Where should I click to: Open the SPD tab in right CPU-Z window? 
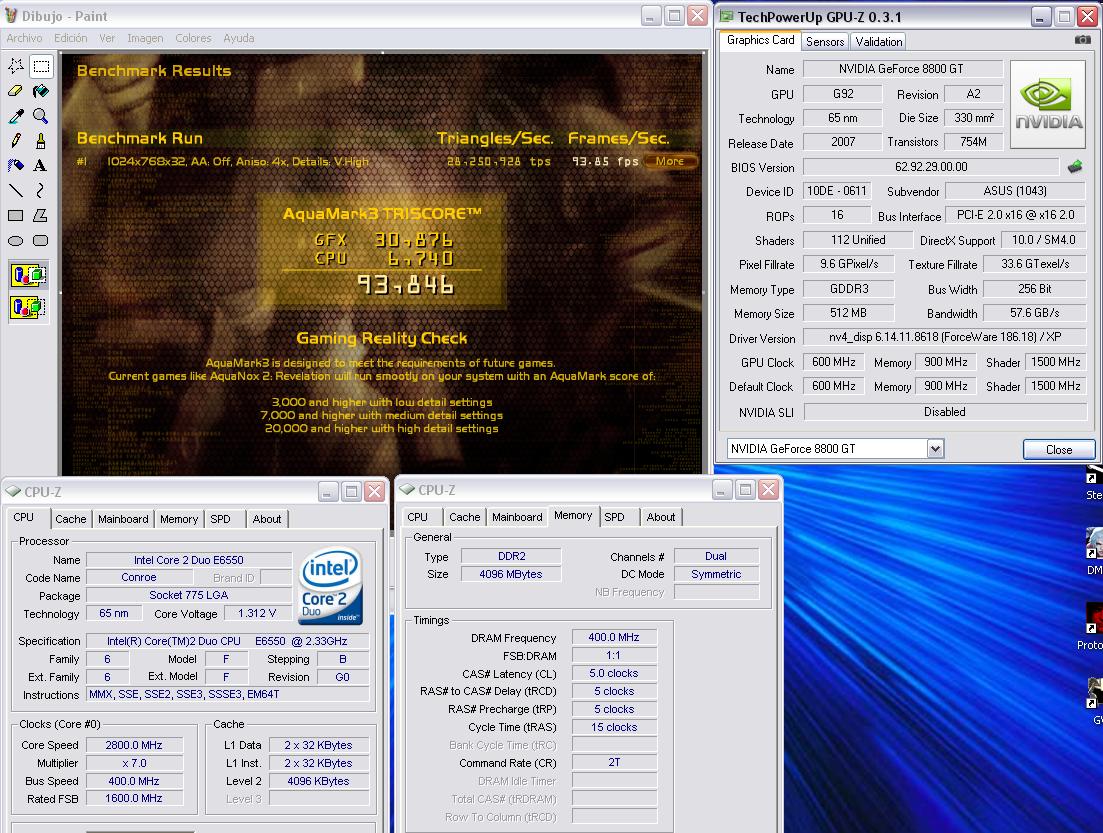(x=614, y=517)
